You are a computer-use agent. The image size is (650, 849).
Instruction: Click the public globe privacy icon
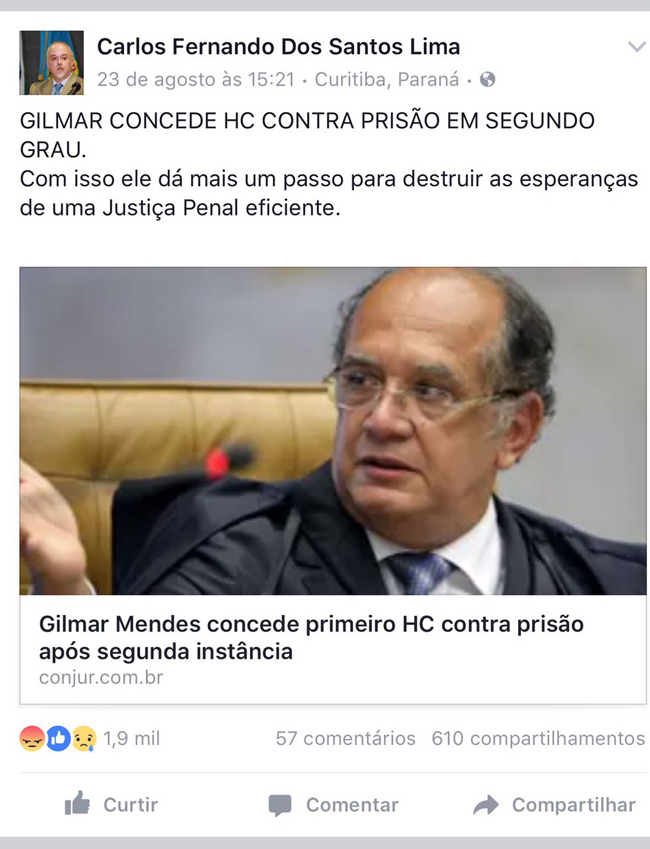(488, 80)
